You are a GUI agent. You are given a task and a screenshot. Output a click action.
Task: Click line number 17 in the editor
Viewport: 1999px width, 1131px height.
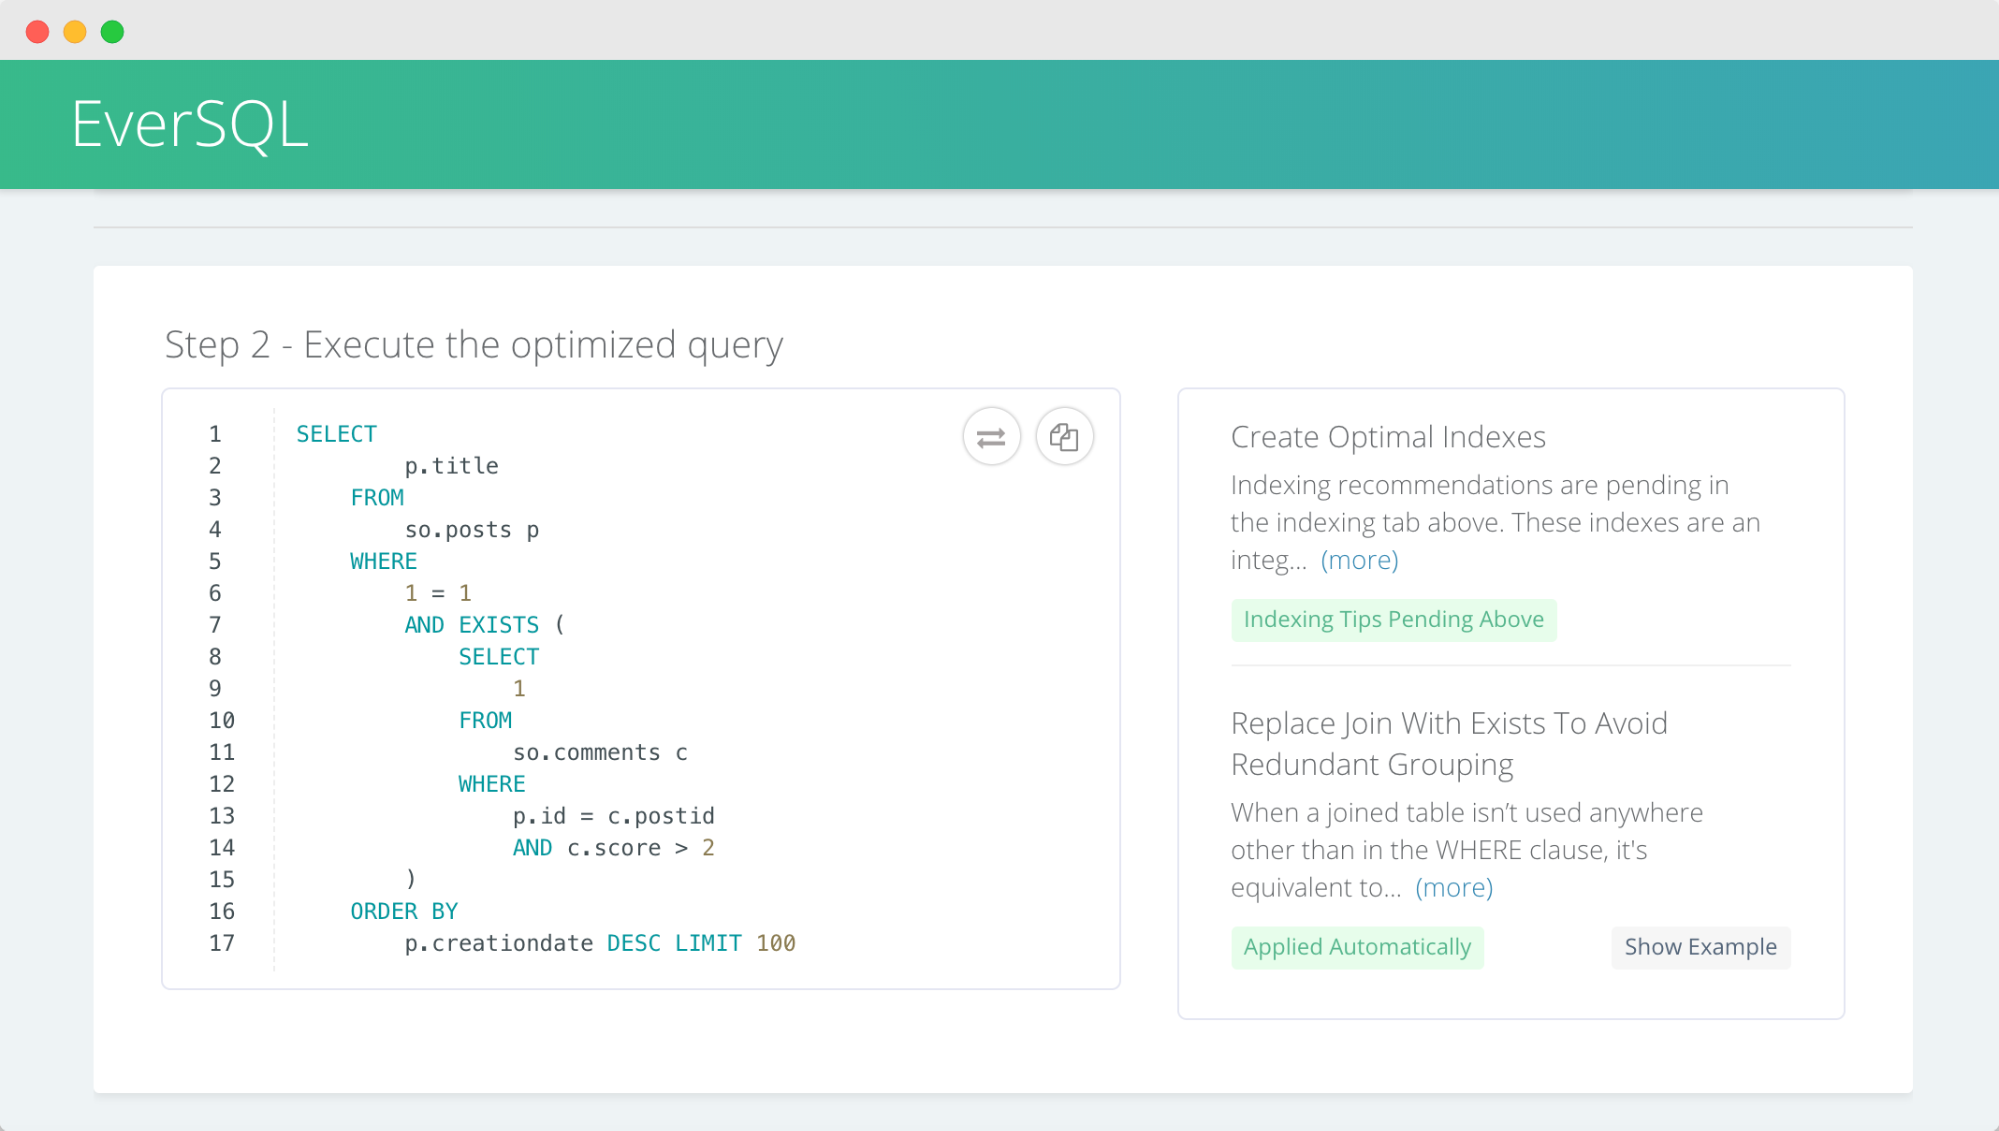[222, 942]
